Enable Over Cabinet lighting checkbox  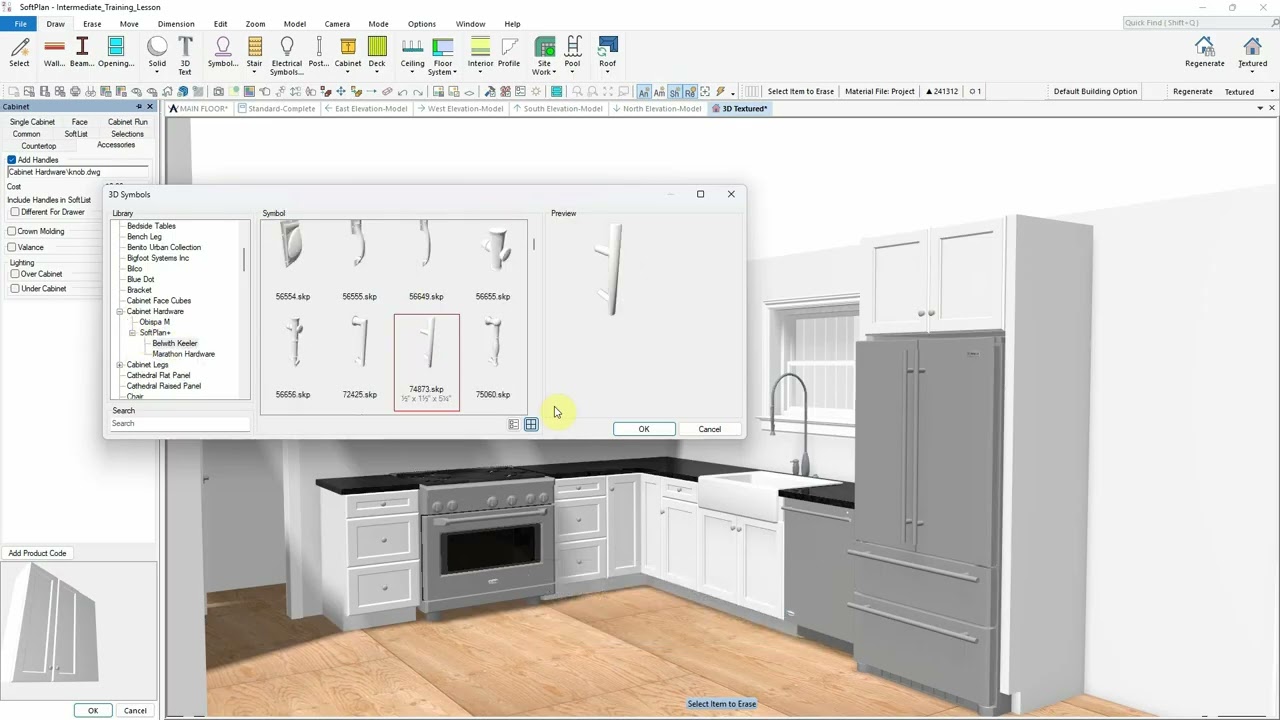(x=15, y=274)
